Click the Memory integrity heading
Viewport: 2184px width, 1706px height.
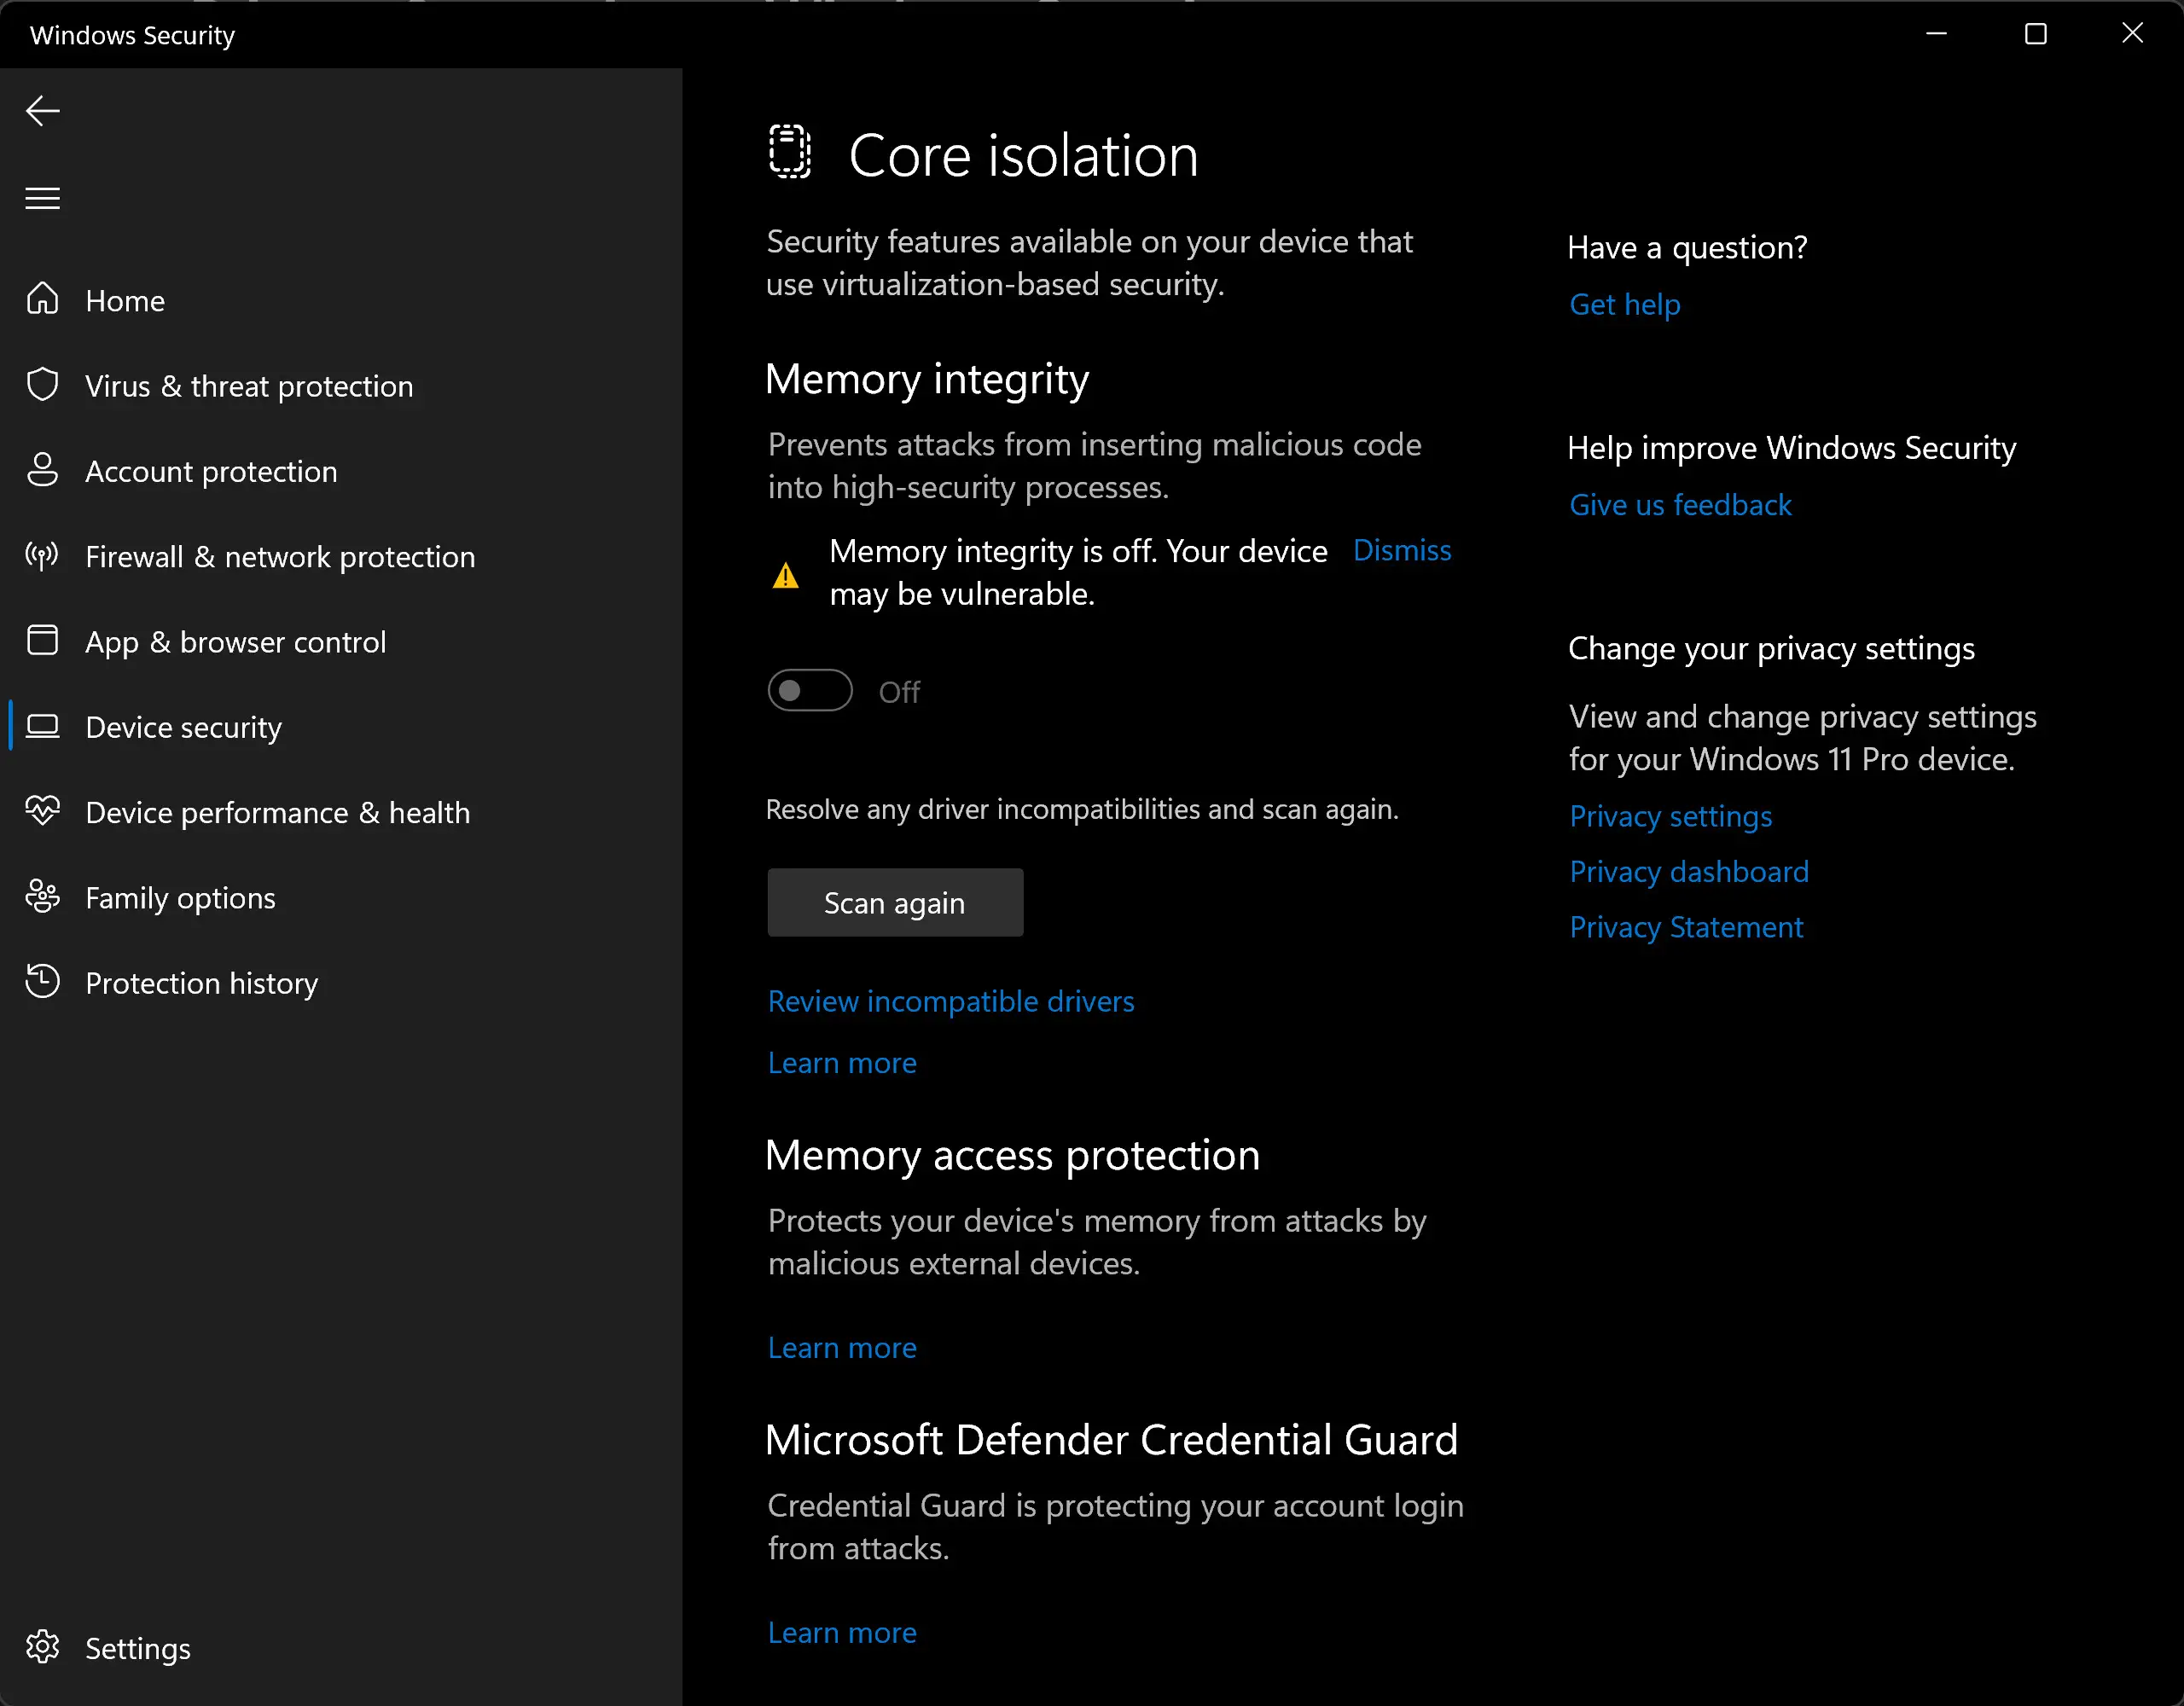tap(927, 380)
